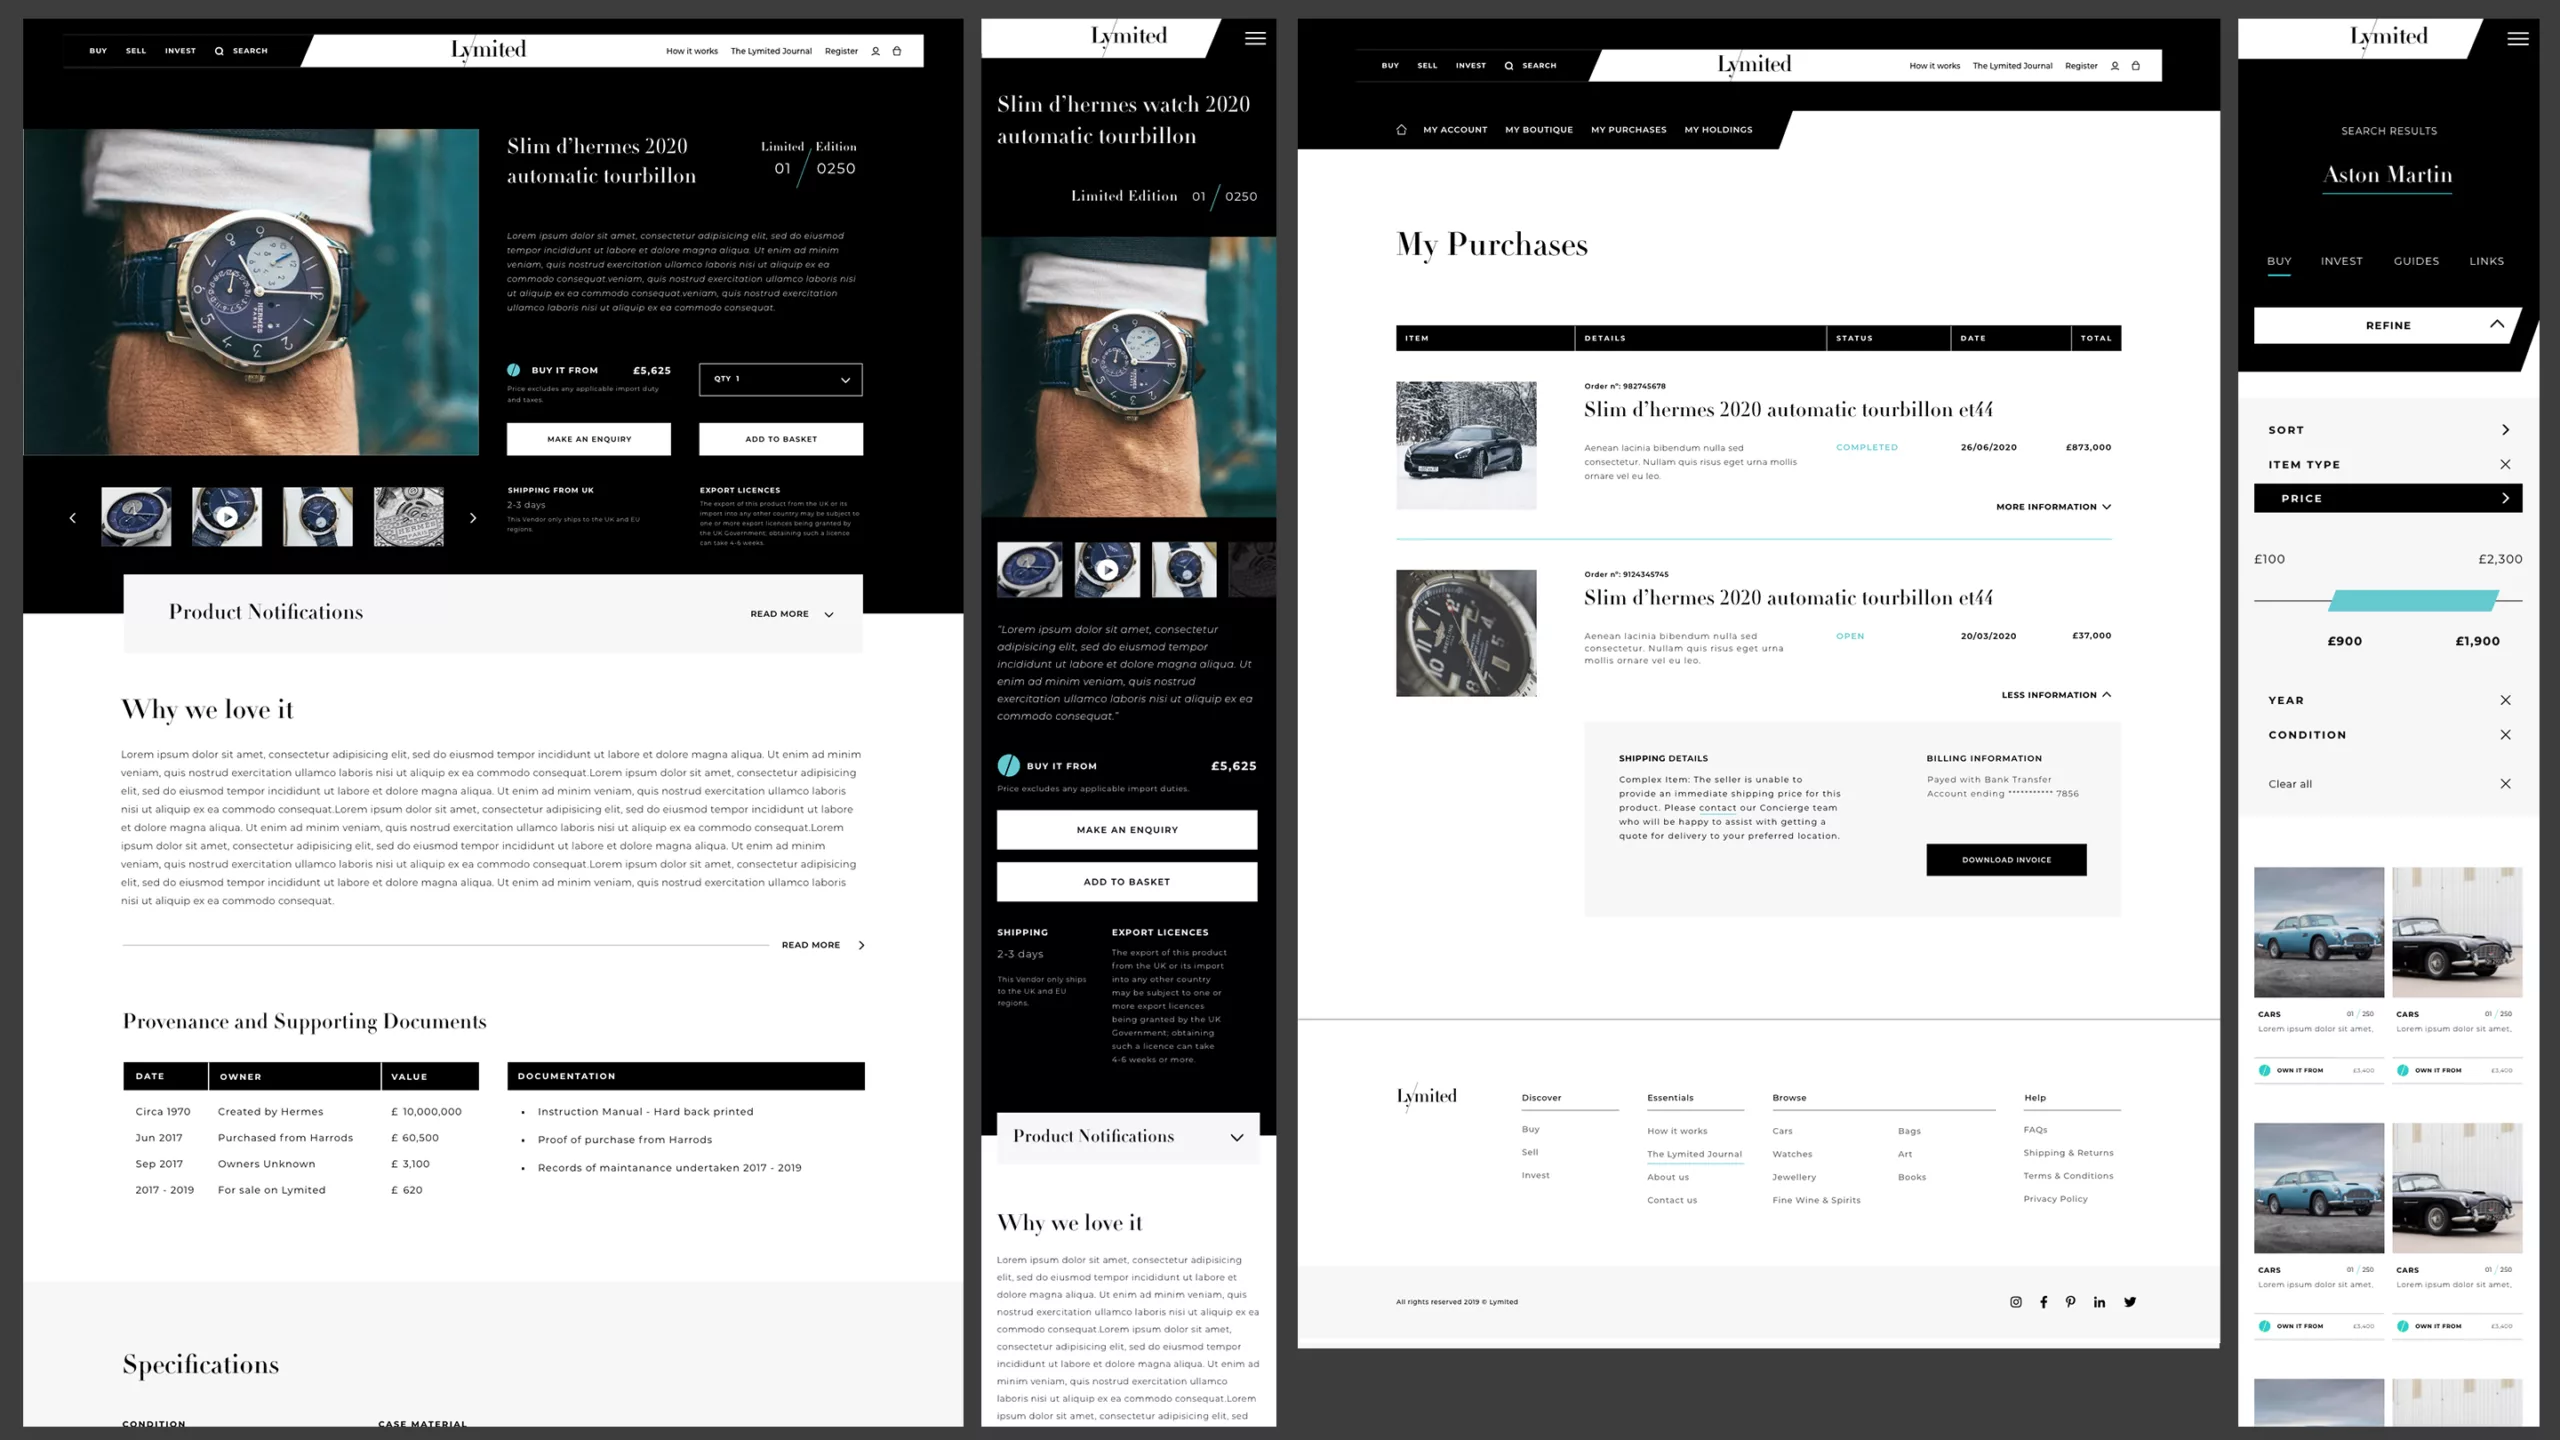This screenshot has height=1440, width=2560.
Task: Expand Price filter row chevron
Action: coord(2505,498)
